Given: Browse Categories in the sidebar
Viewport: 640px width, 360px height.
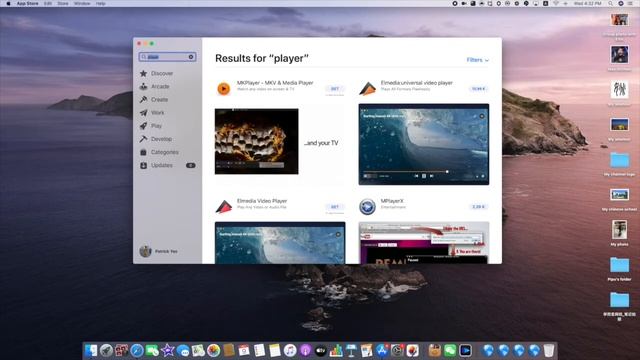Looking at the screenshot, I should 164,152.
